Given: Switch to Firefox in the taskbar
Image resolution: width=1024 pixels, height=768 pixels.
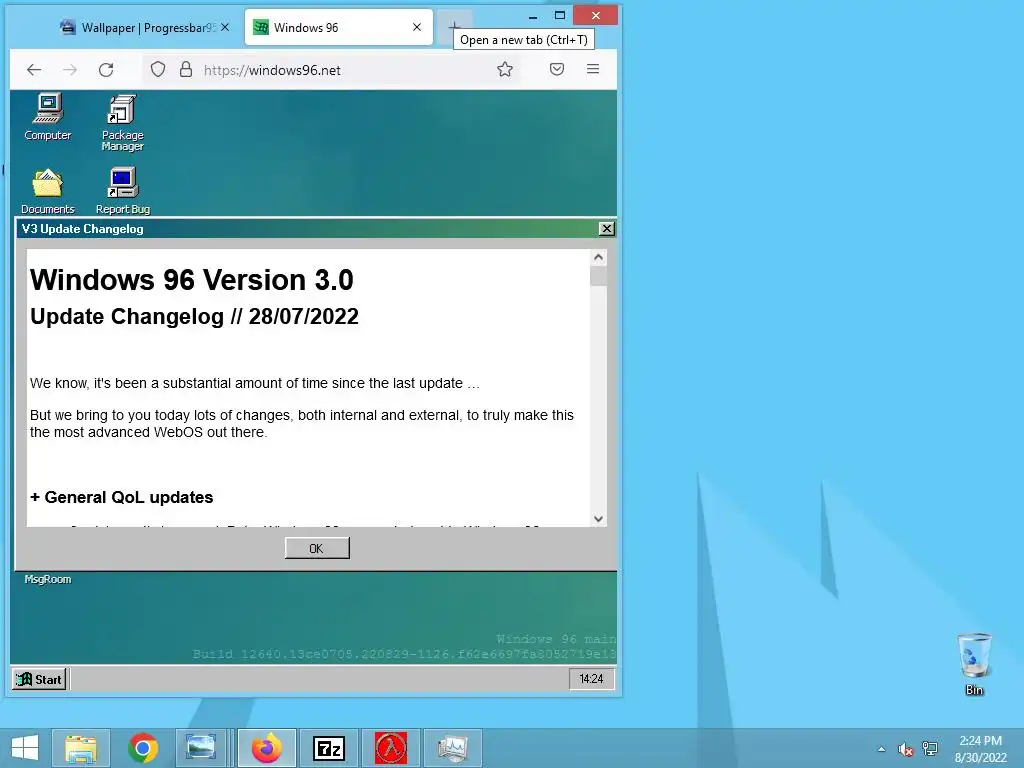Looking at the screenshot, I should pos(267,748).
